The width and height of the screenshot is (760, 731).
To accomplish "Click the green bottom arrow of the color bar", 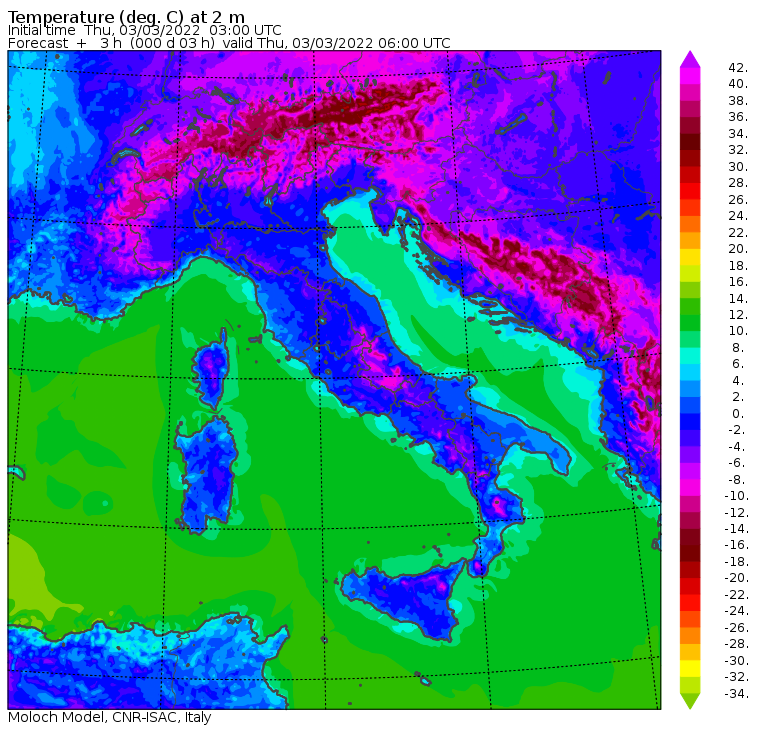I will 690,701.
